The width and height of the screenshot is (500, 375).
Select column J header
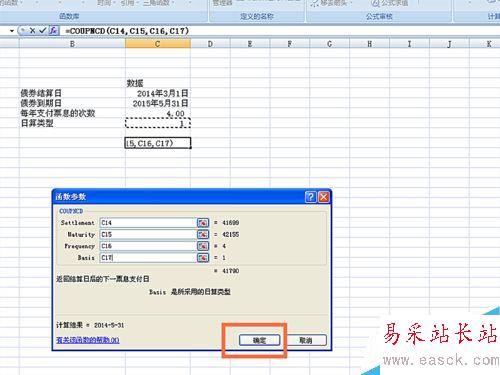pos(449,44)
